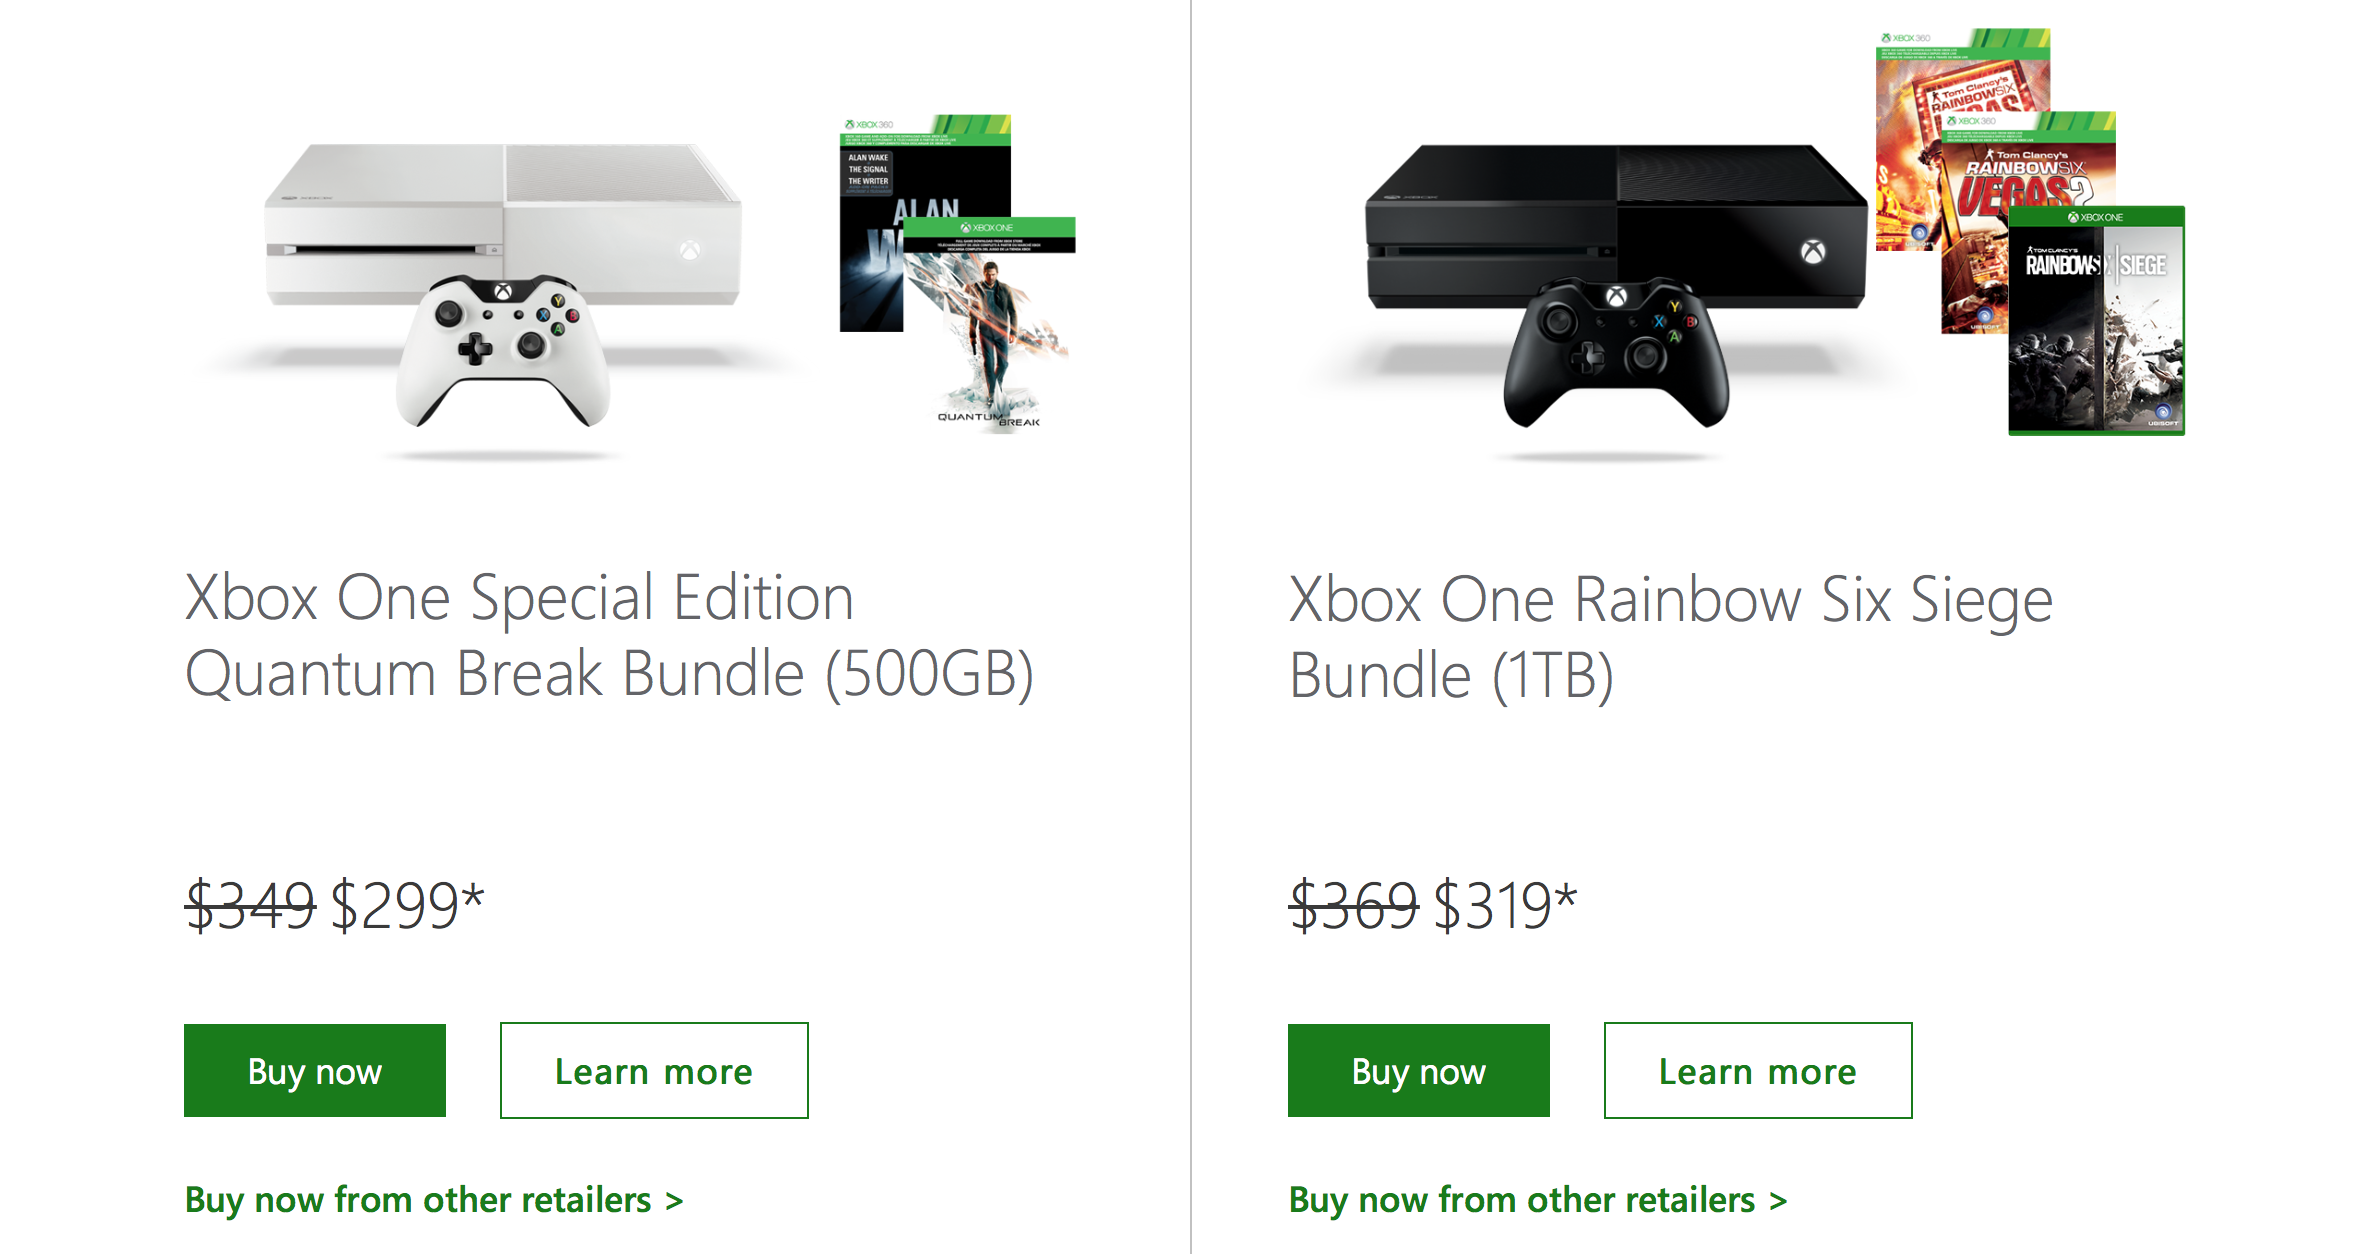The image size is (2364, 1258).
Task: Click the white Xbox controller image
Action: (x=503, y=350)
